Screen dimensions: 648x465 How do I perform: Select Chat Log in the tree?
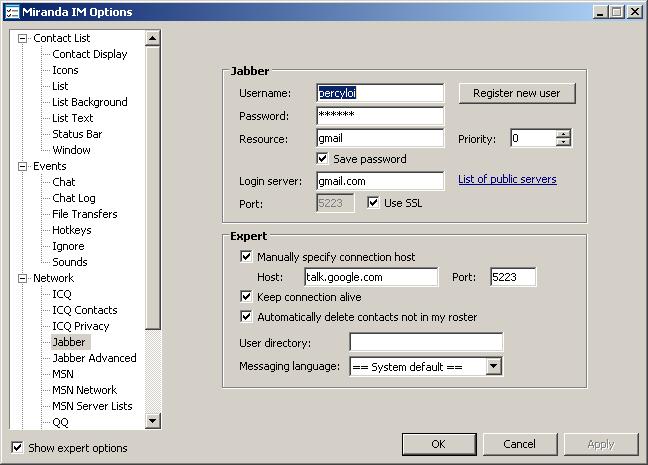(x=74, y=198)
